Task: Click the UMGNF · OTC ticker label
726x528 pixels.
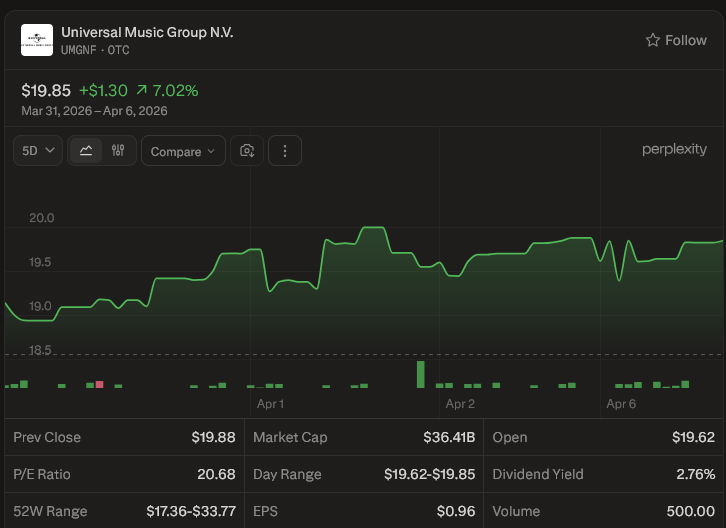Action: pyautogui.click(x=95, y=50)
